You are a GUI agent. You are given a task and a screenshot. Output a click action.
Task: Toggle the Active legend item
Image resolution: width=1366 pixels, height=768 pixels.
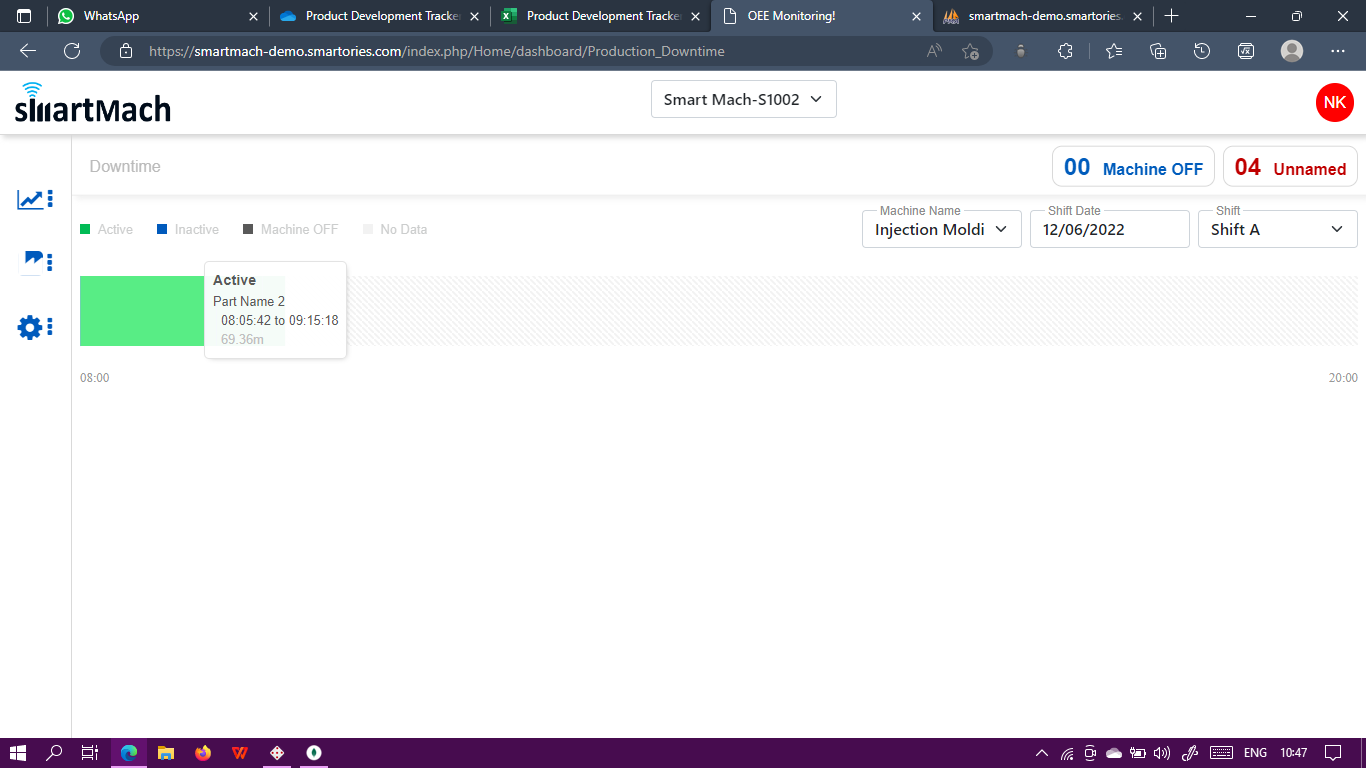107,229
